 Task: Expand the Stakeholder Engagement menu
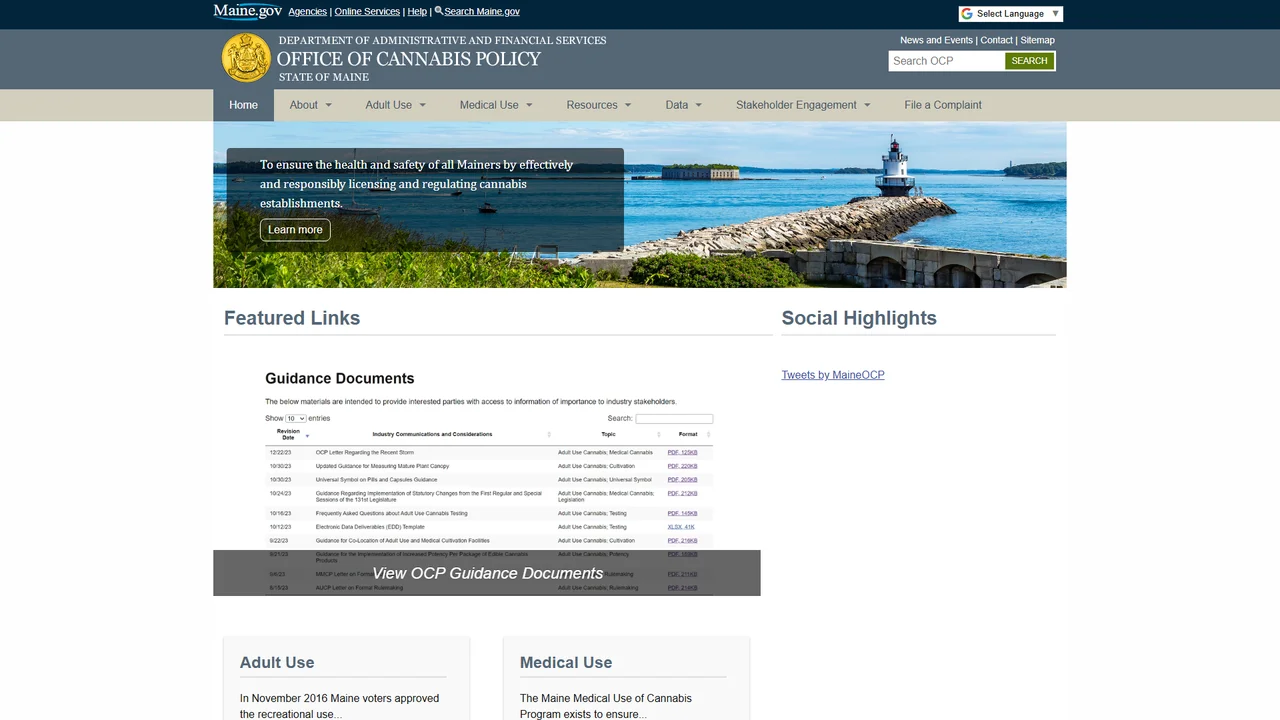click(x=803, y=105)
